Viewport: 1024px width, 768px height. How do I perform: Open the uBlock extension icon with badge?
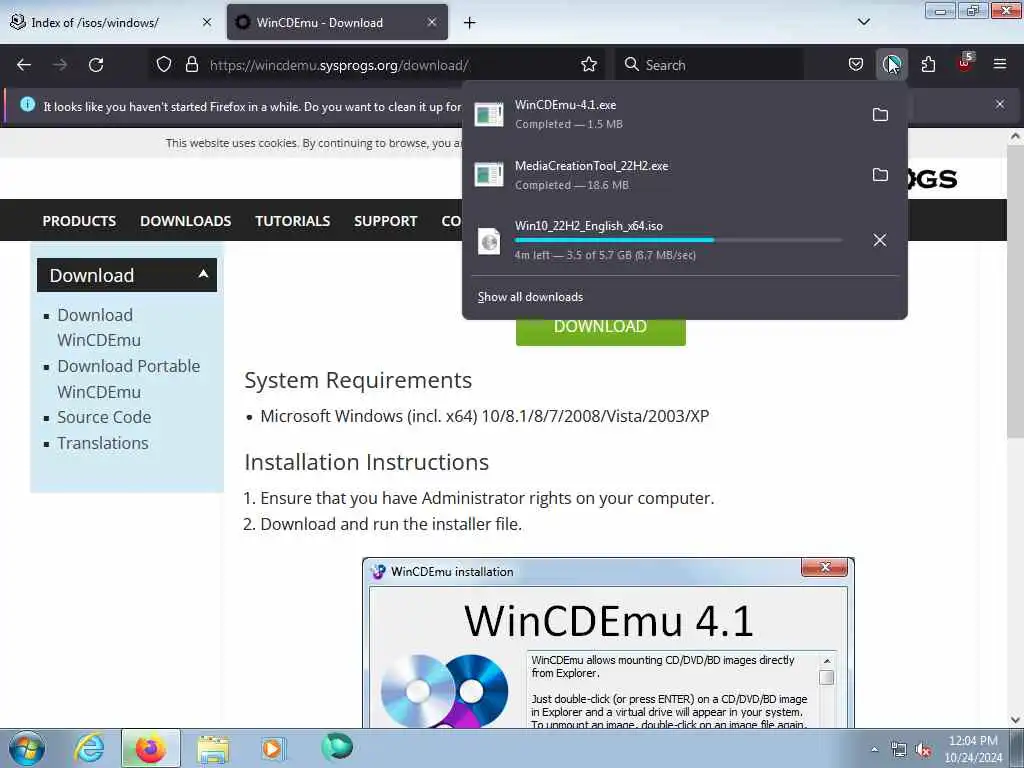[965, 63]
